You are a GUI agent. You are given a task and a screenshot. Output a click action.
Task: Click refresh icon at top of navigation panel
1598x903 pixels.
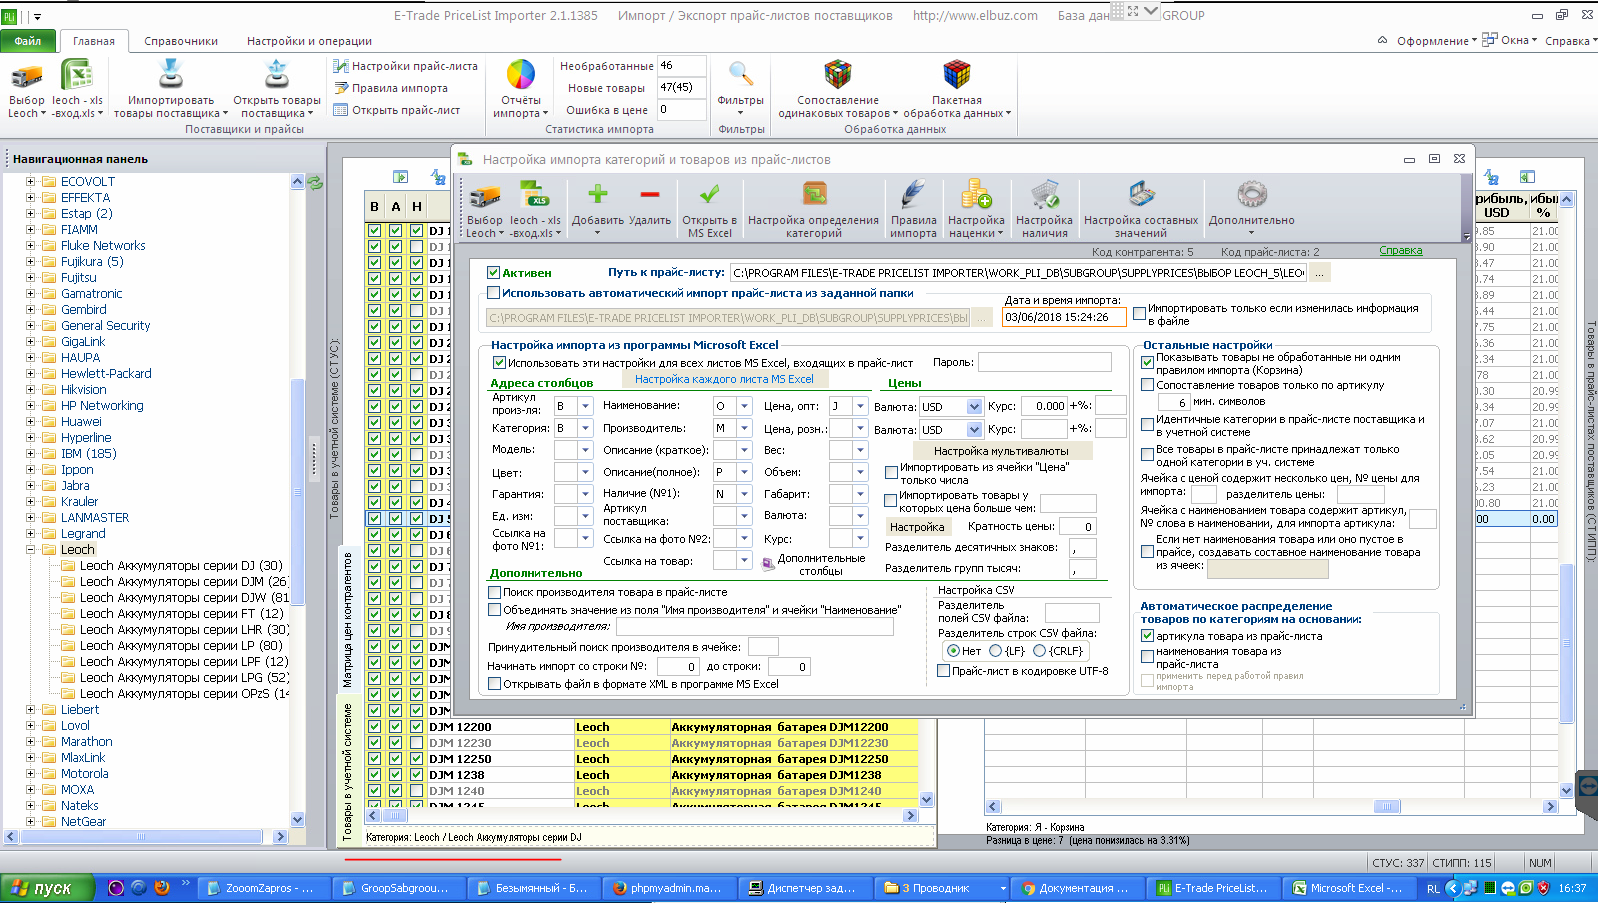coord(315,183)
